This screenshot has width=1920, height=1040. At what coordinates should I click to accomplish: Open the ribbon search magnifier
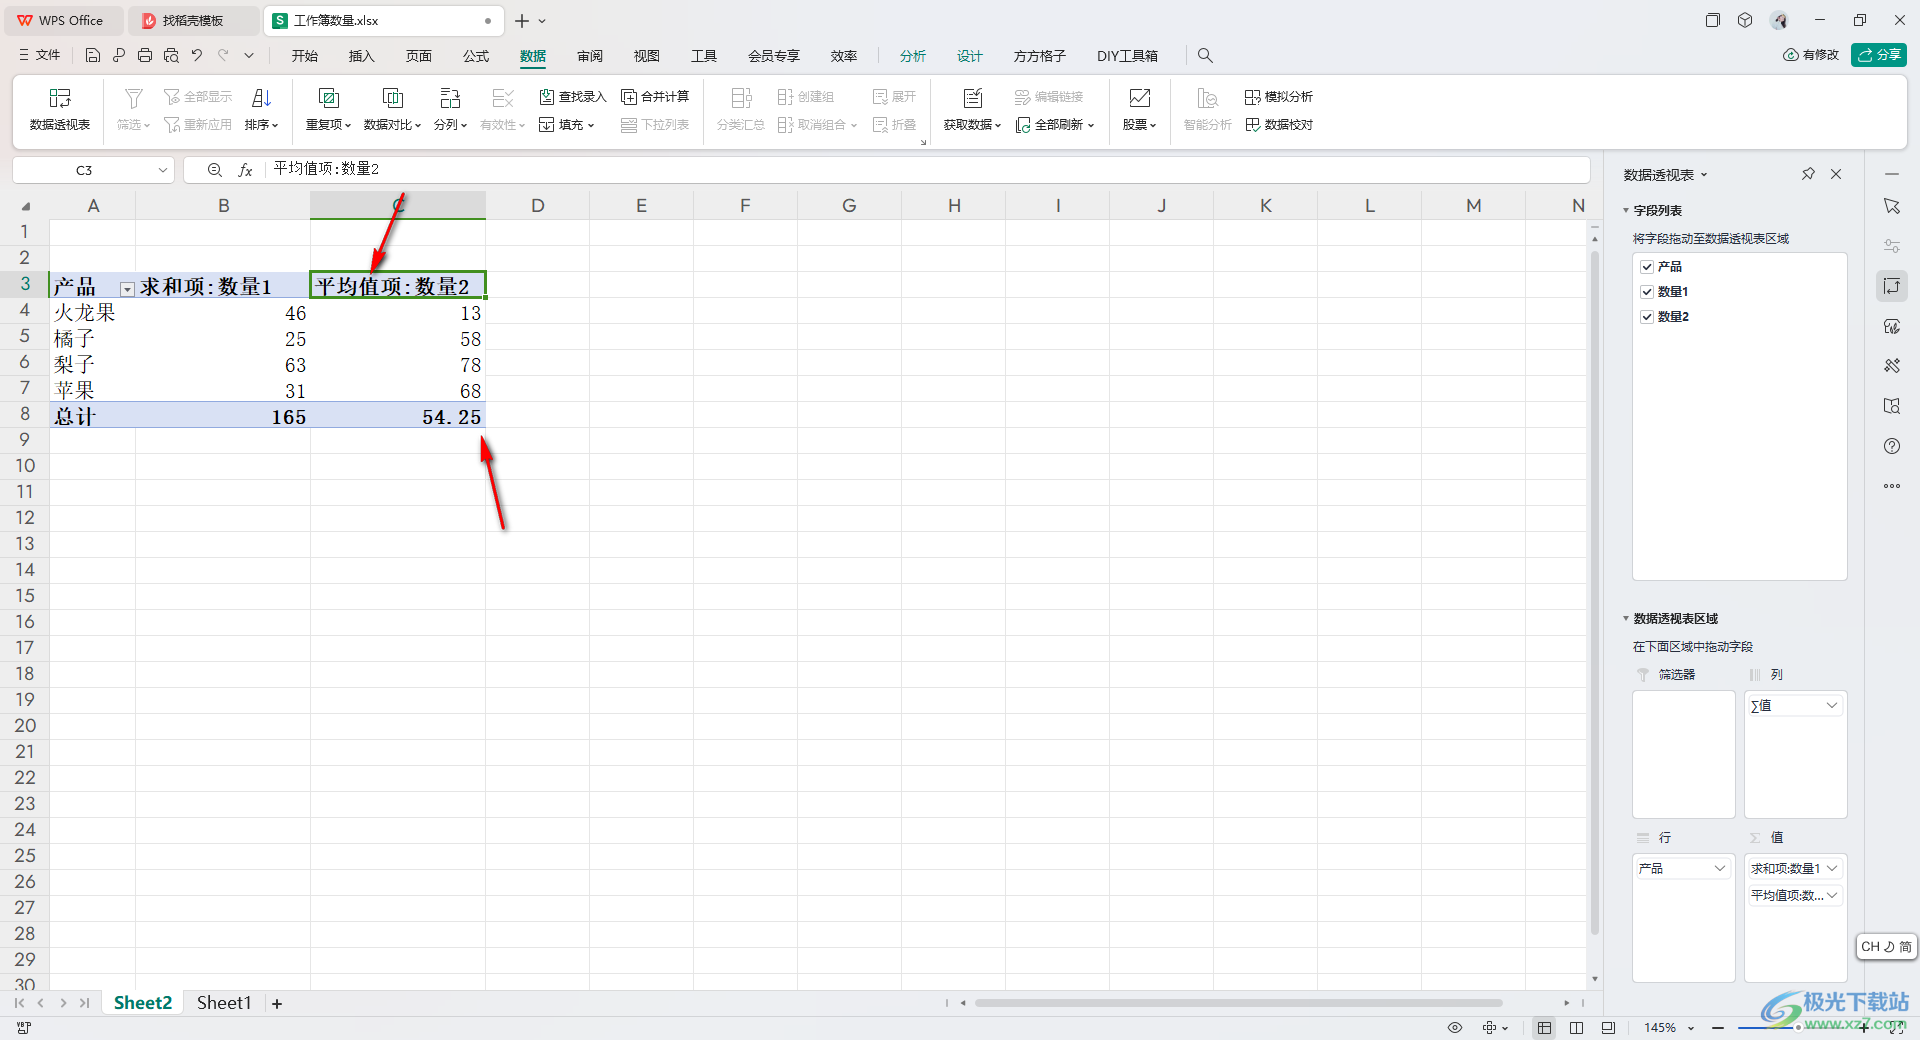(x=1205, y=56)
